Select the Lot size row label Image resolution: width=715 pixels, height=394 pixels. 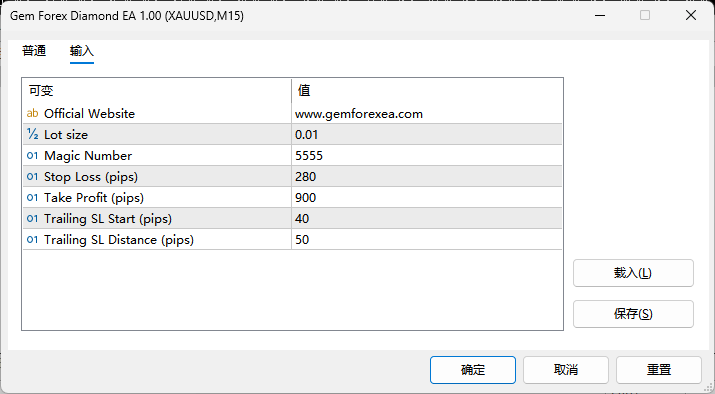(66, 135)
